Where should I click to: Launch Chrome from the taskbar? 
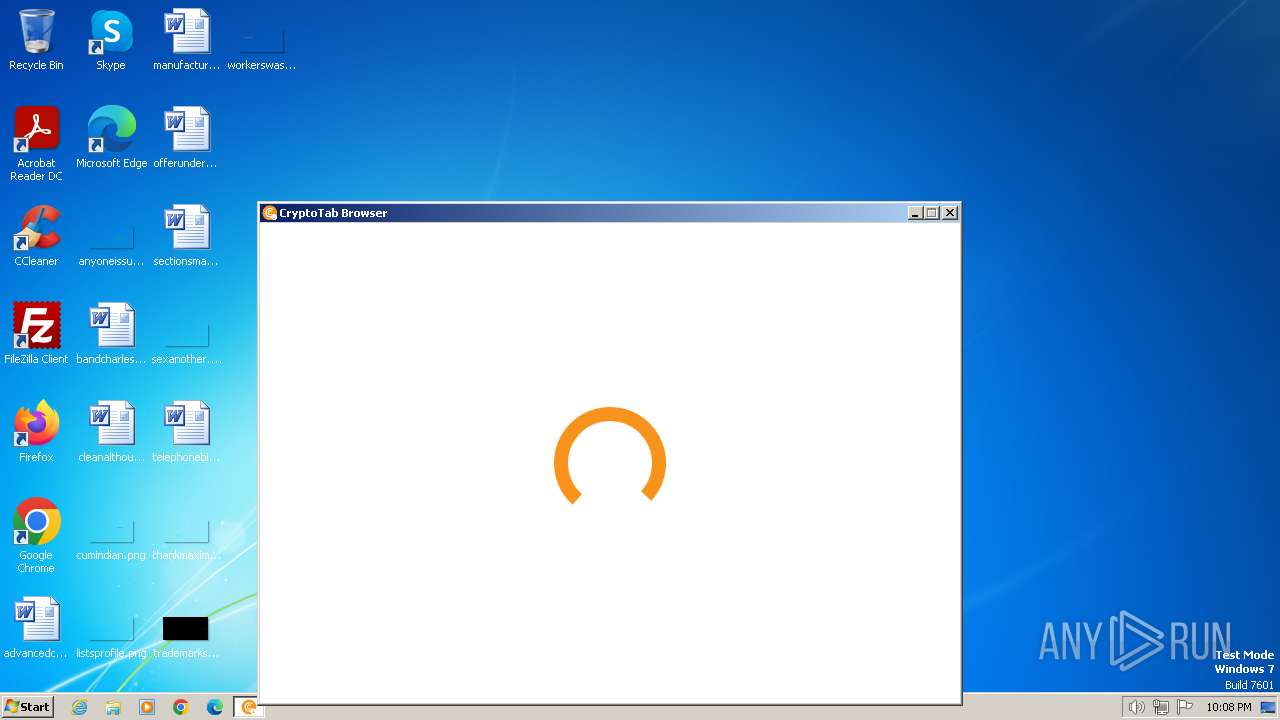click(x=181, y=707)
